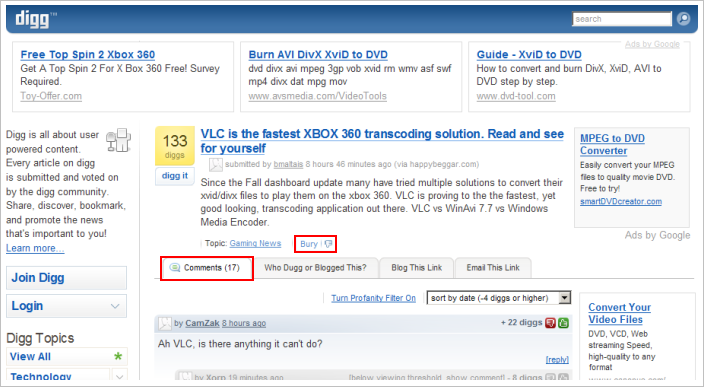Screen dimensions: 704x387
Task: Open the Technology topic
Action: click(x=41, y=376)
